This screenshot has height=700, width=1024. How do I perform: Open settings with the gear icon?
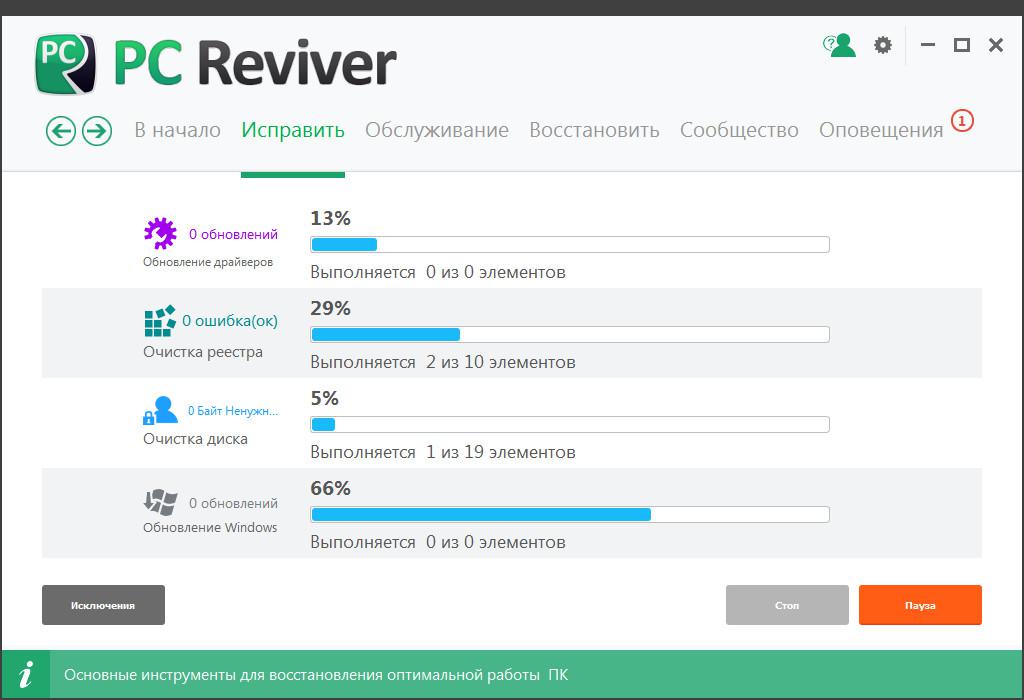click(x=883, y=45)
